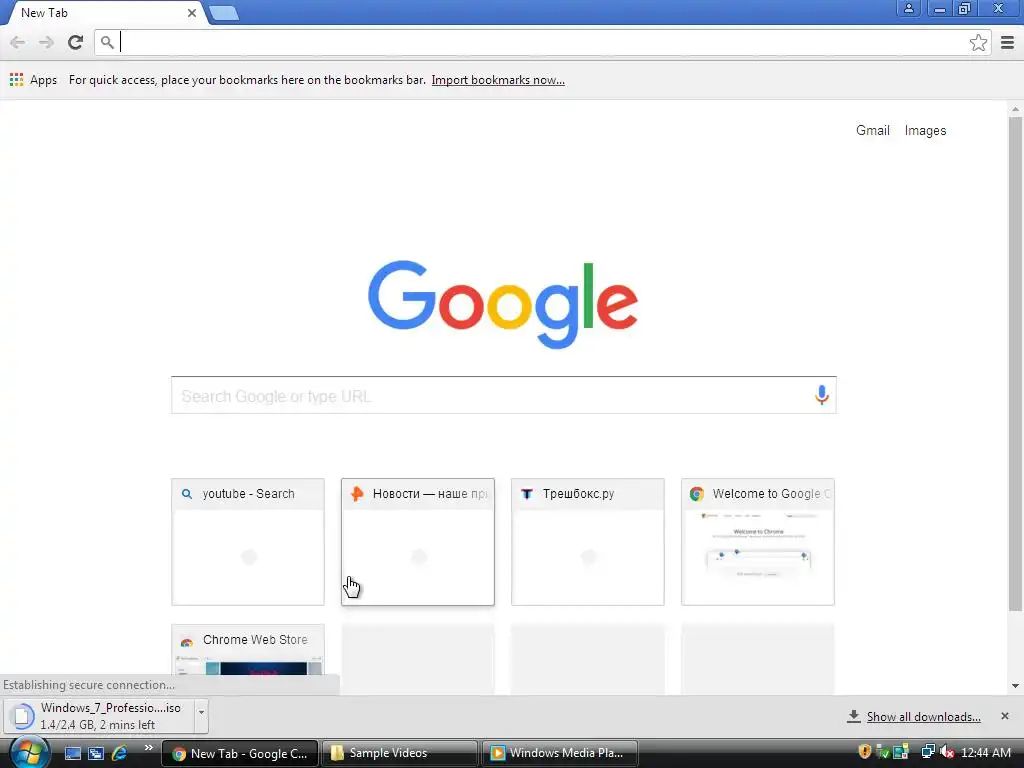Close the New Tab tab
The height and width of the screenshot is (768, 1024).
click(x=191, y=13)
